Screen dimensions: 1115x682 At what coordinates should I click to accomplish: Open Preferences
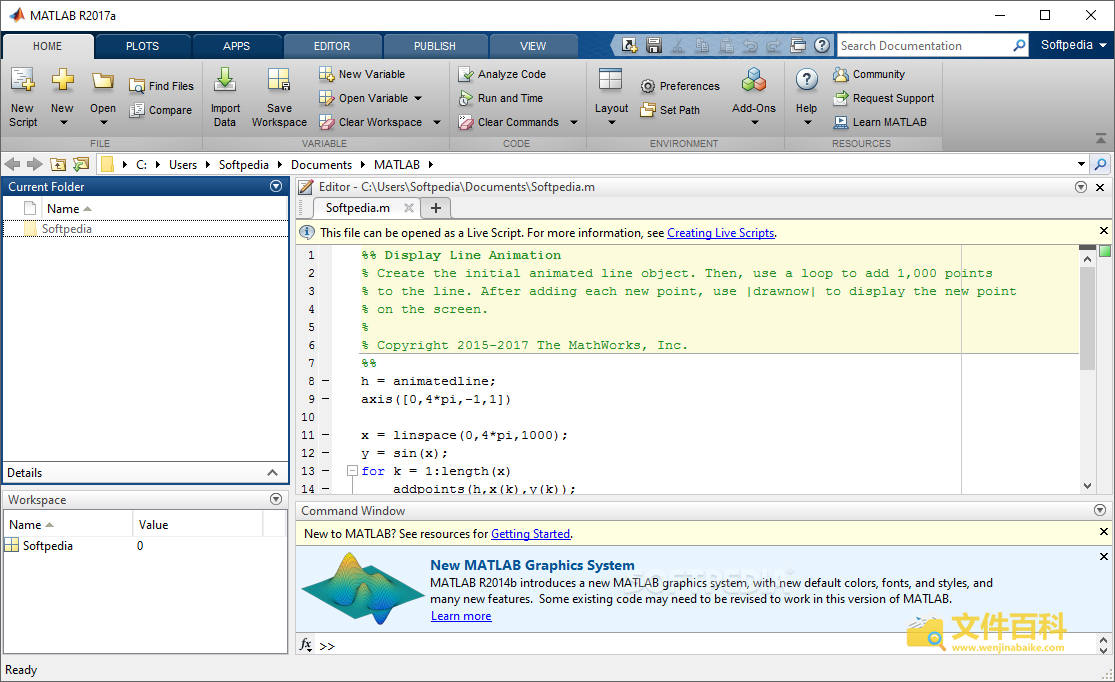pos(680,86)
